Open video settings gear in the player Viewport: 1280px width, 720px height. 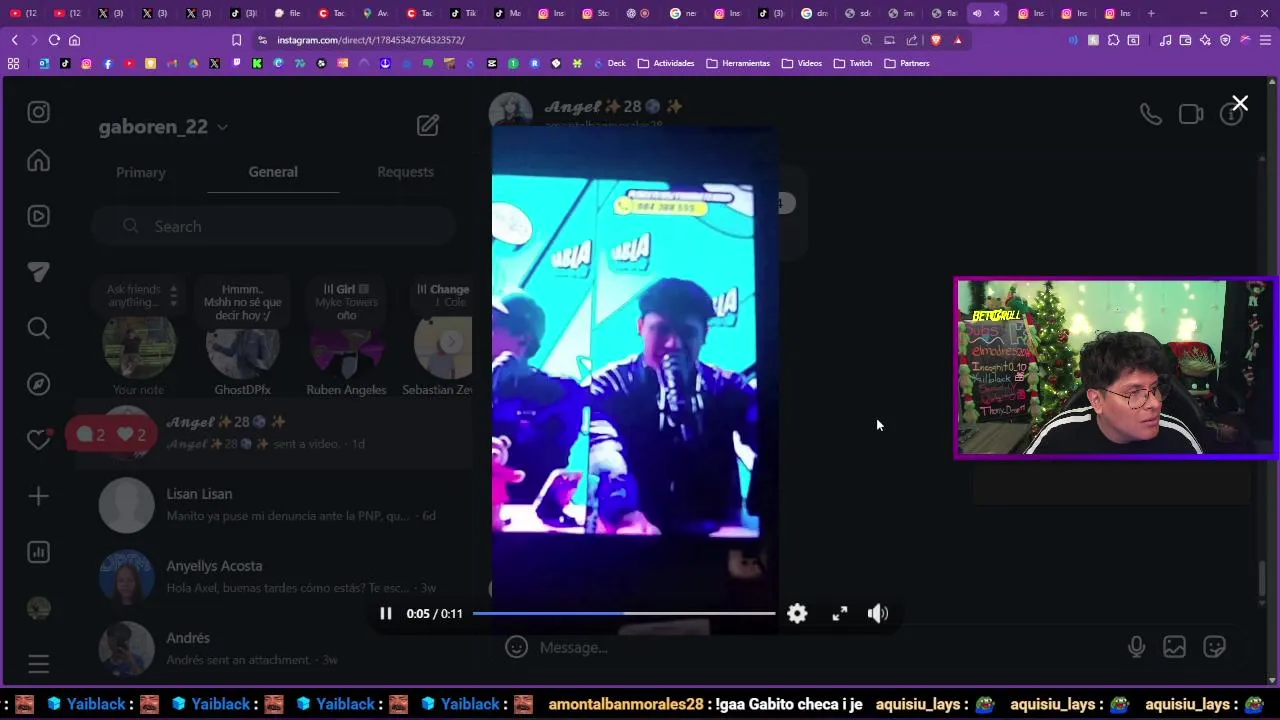coord(797,613)
